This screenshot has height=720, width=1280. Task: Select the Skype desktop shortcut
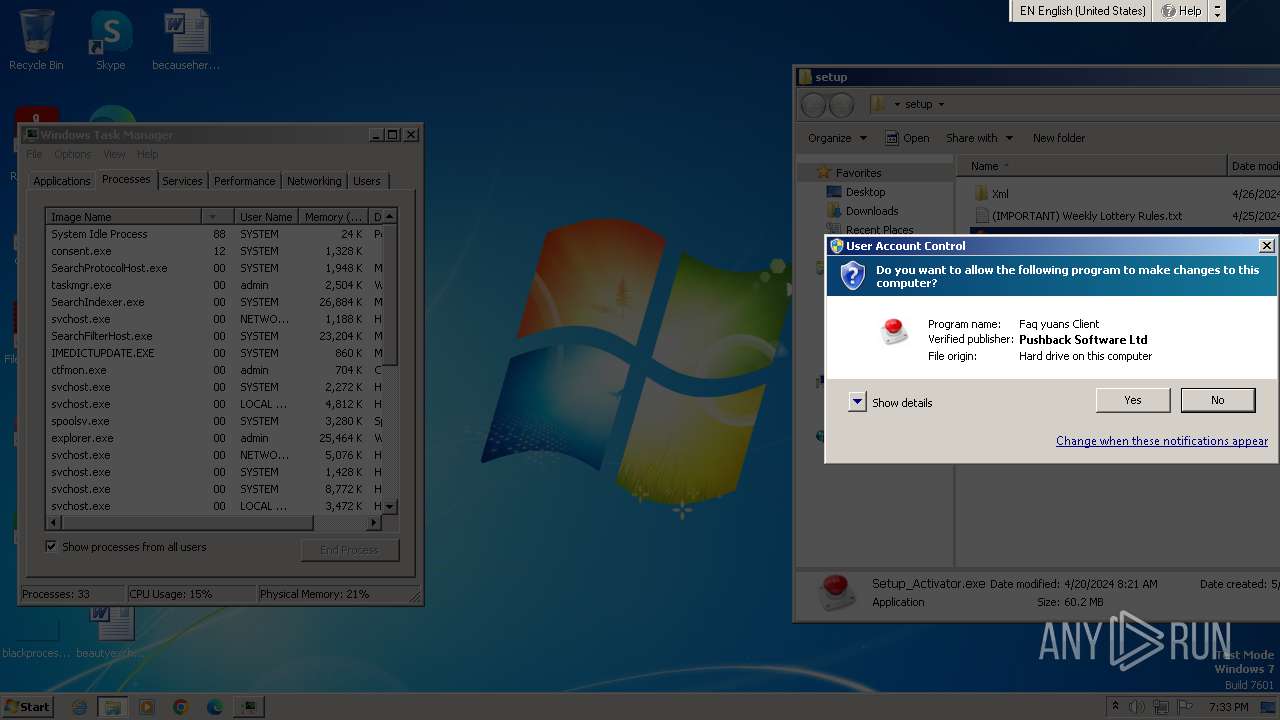click(x=110, y=41)
